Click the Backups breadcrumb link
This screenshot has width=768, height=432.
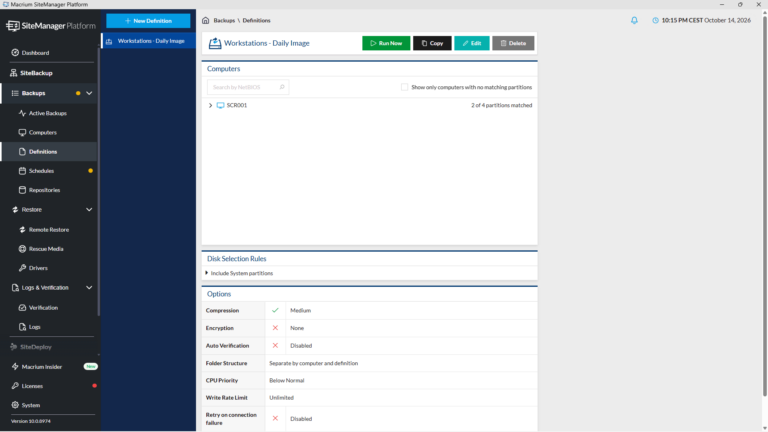(224, 21)
